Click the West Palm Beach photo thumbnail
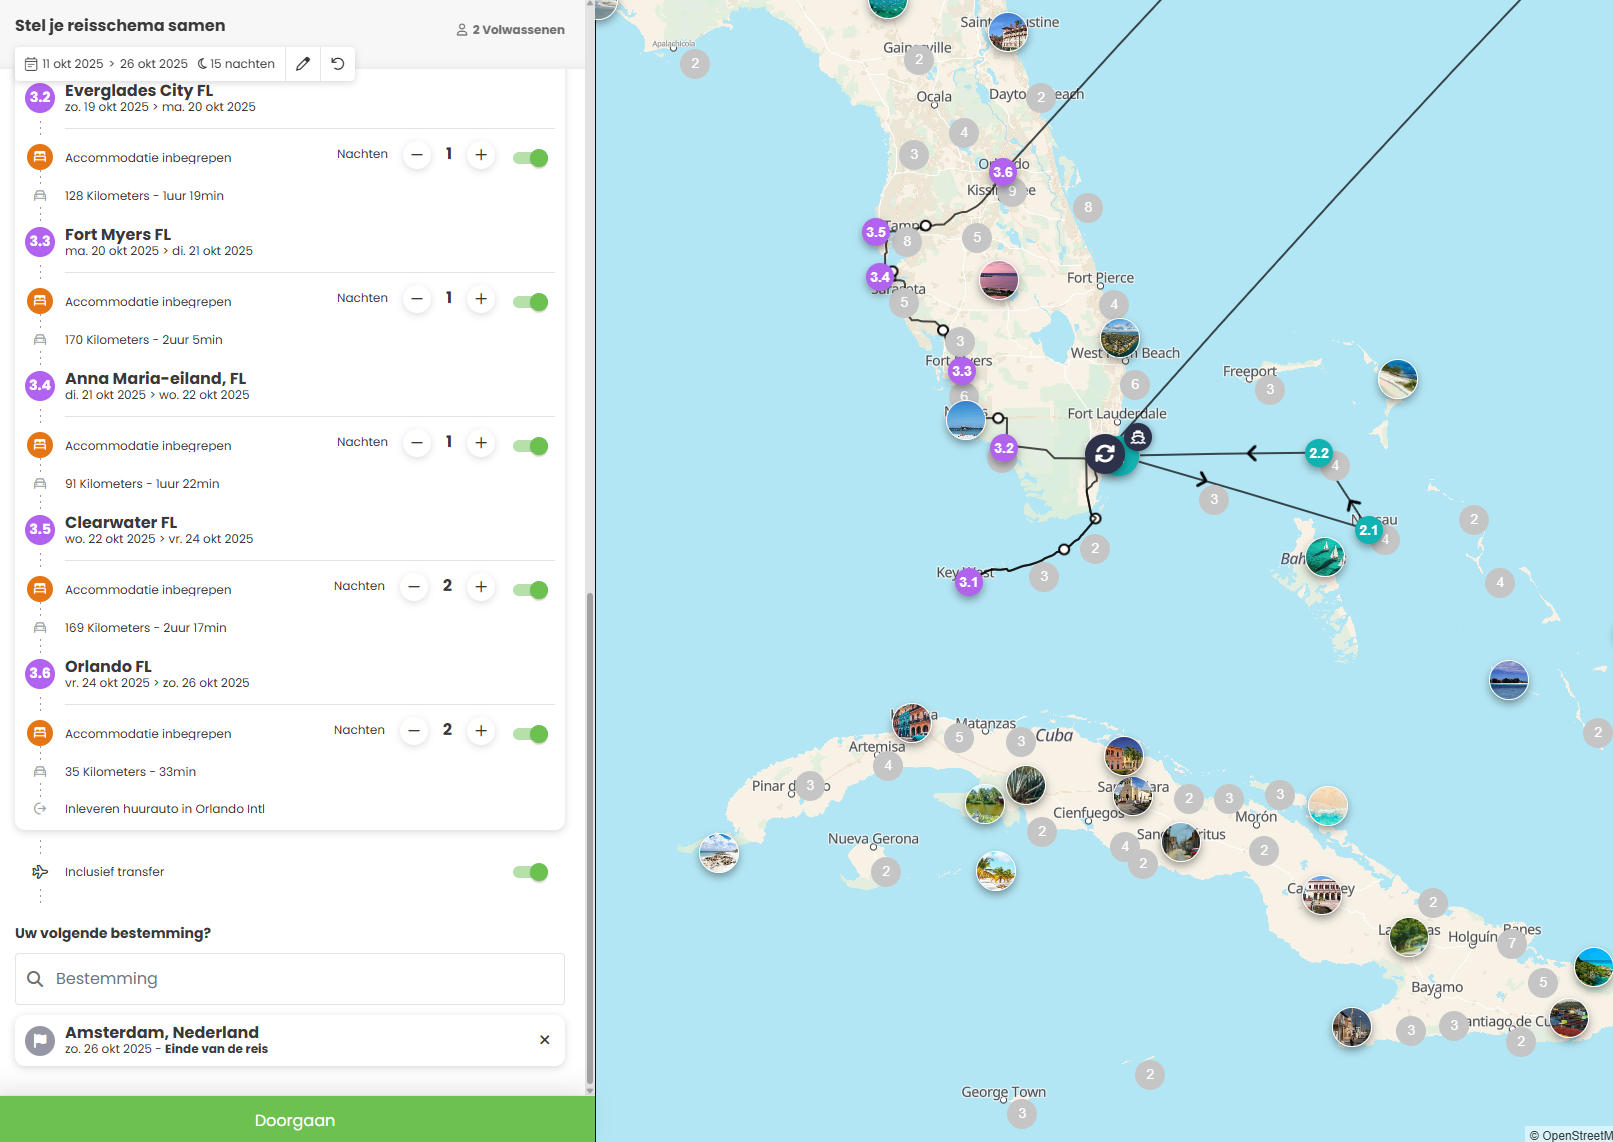Screen dimensions: 1613x1142 tap(1120, 339)
